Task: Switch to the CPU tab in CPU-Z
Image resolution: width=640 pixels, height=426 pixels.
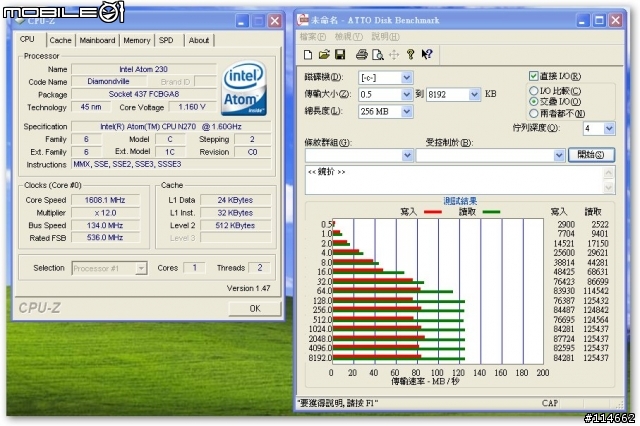Action: [x=27, y=39]
